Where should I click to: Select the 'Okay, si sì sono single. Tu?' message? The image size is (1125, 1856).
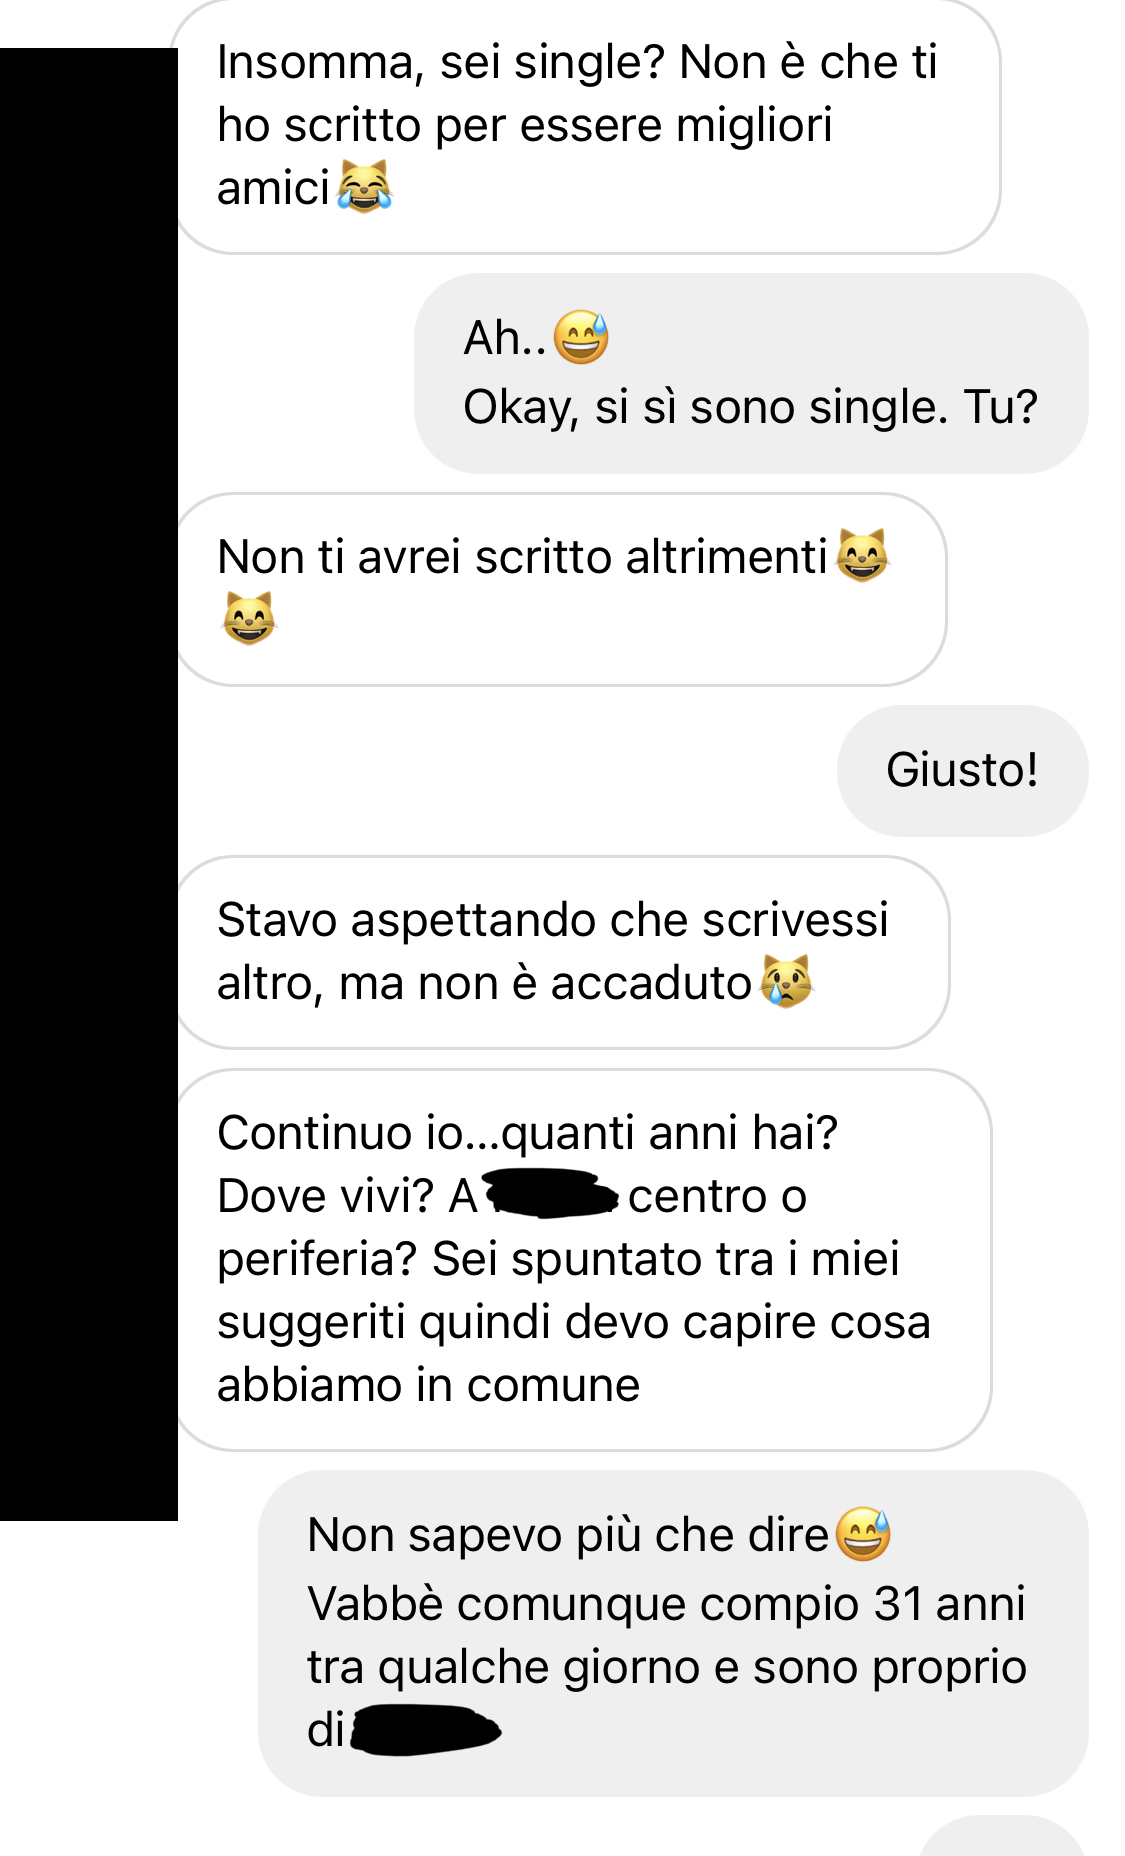click(x=751, y=373)
